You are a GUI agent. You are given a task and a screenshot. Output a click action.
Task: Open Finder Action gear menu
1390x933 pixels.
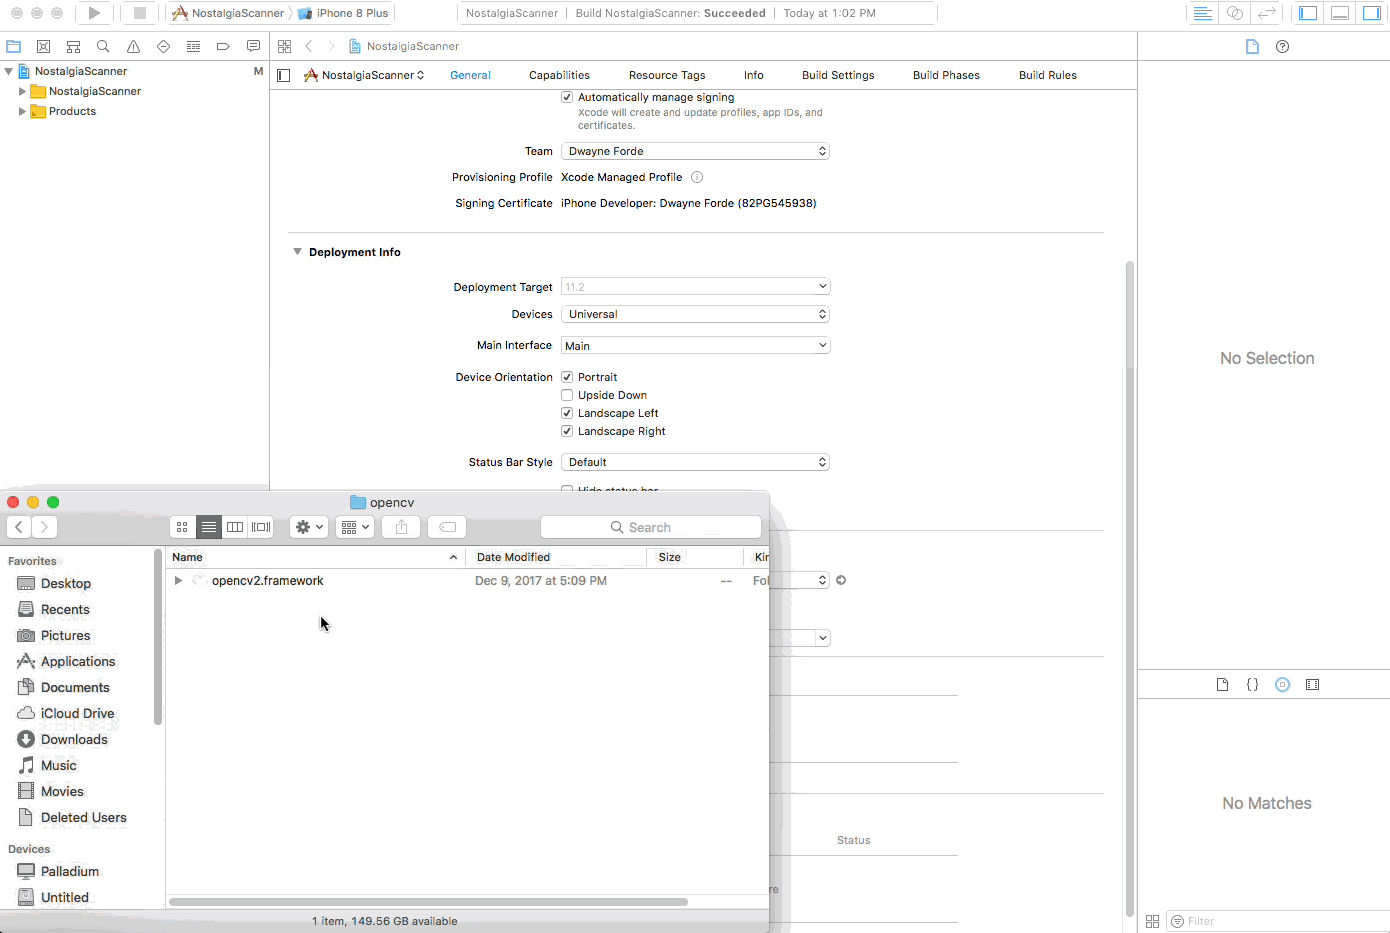tap(309, 527)
